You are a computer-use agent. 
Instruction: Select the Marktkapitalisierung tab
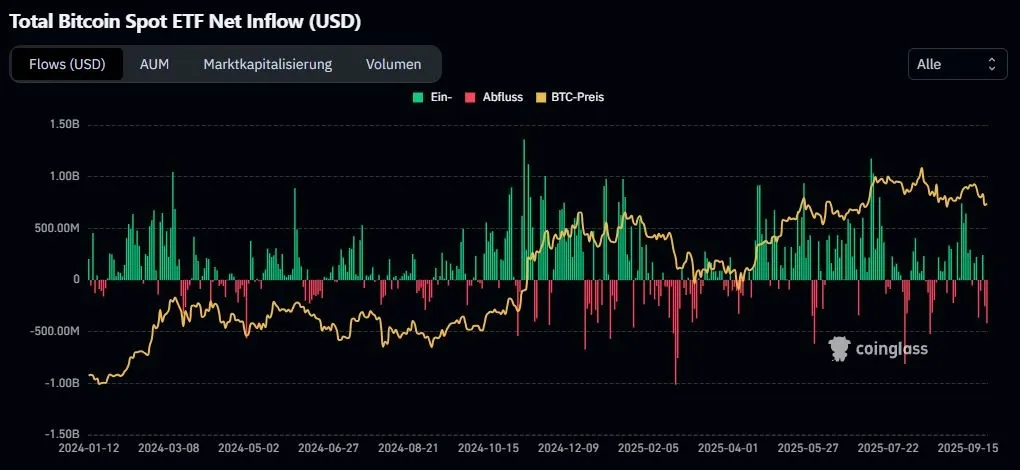click(267, 64)
